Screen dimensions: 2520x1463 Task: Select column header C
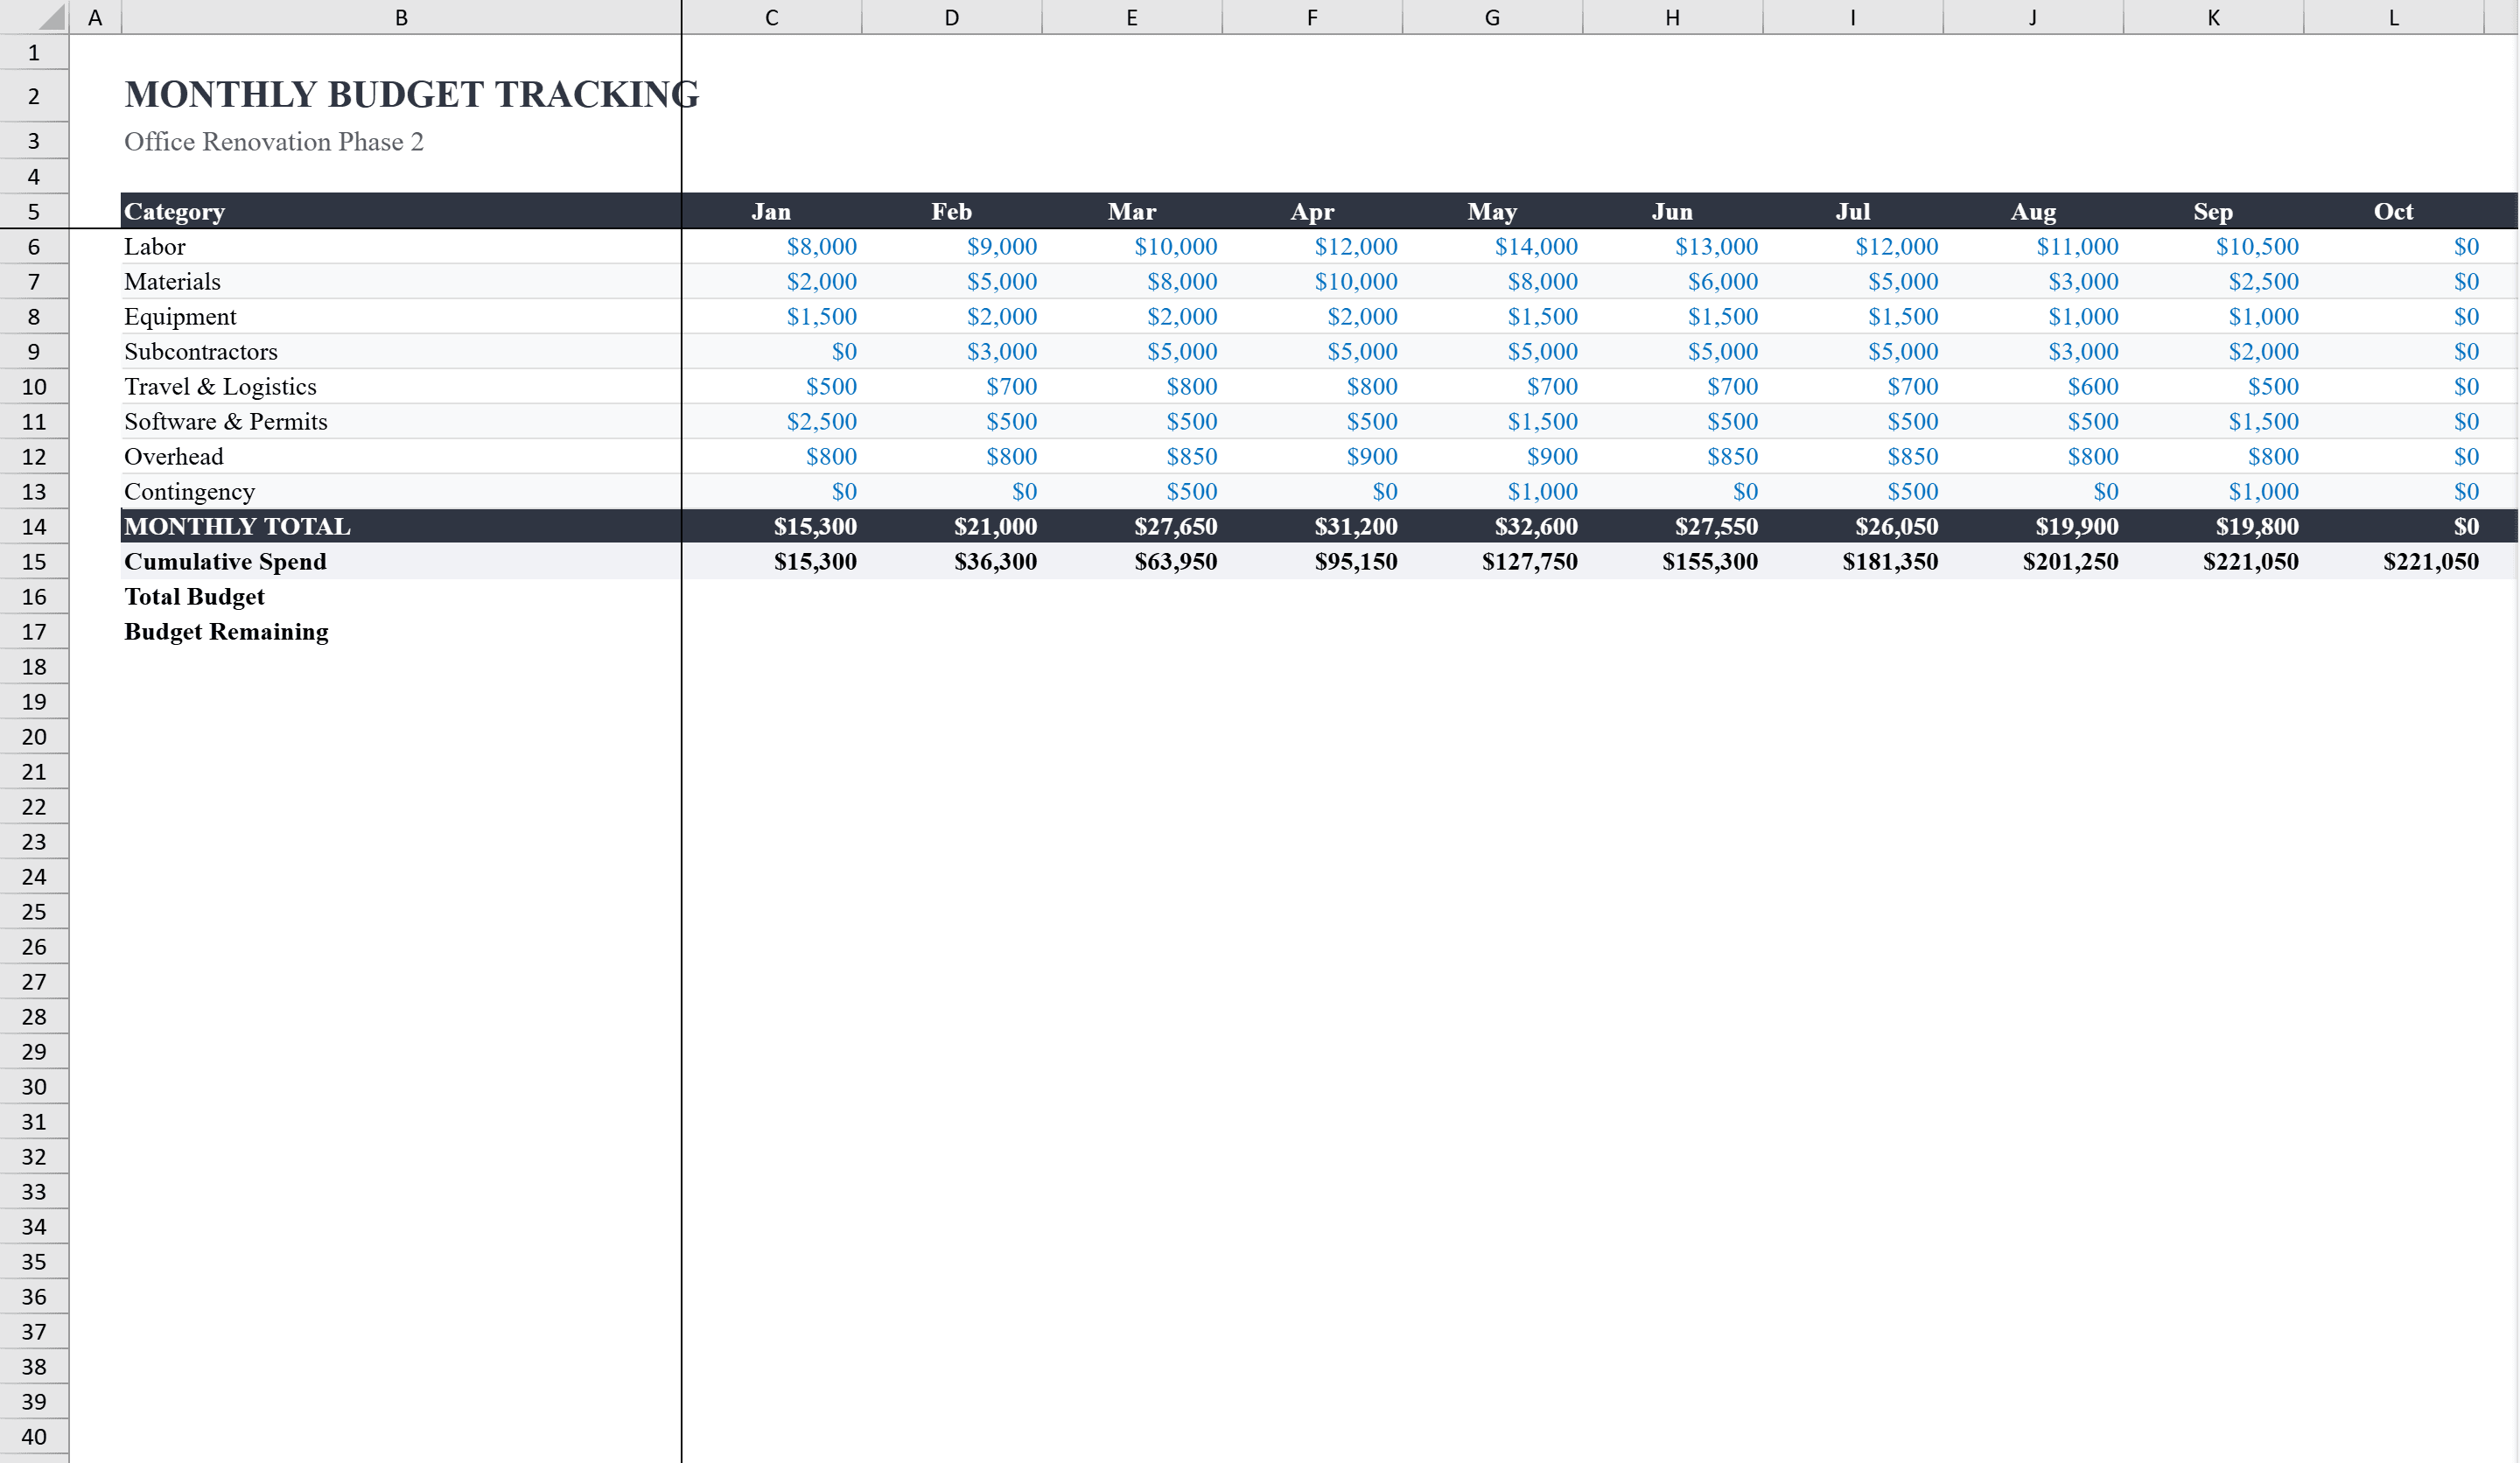point(771,16)
